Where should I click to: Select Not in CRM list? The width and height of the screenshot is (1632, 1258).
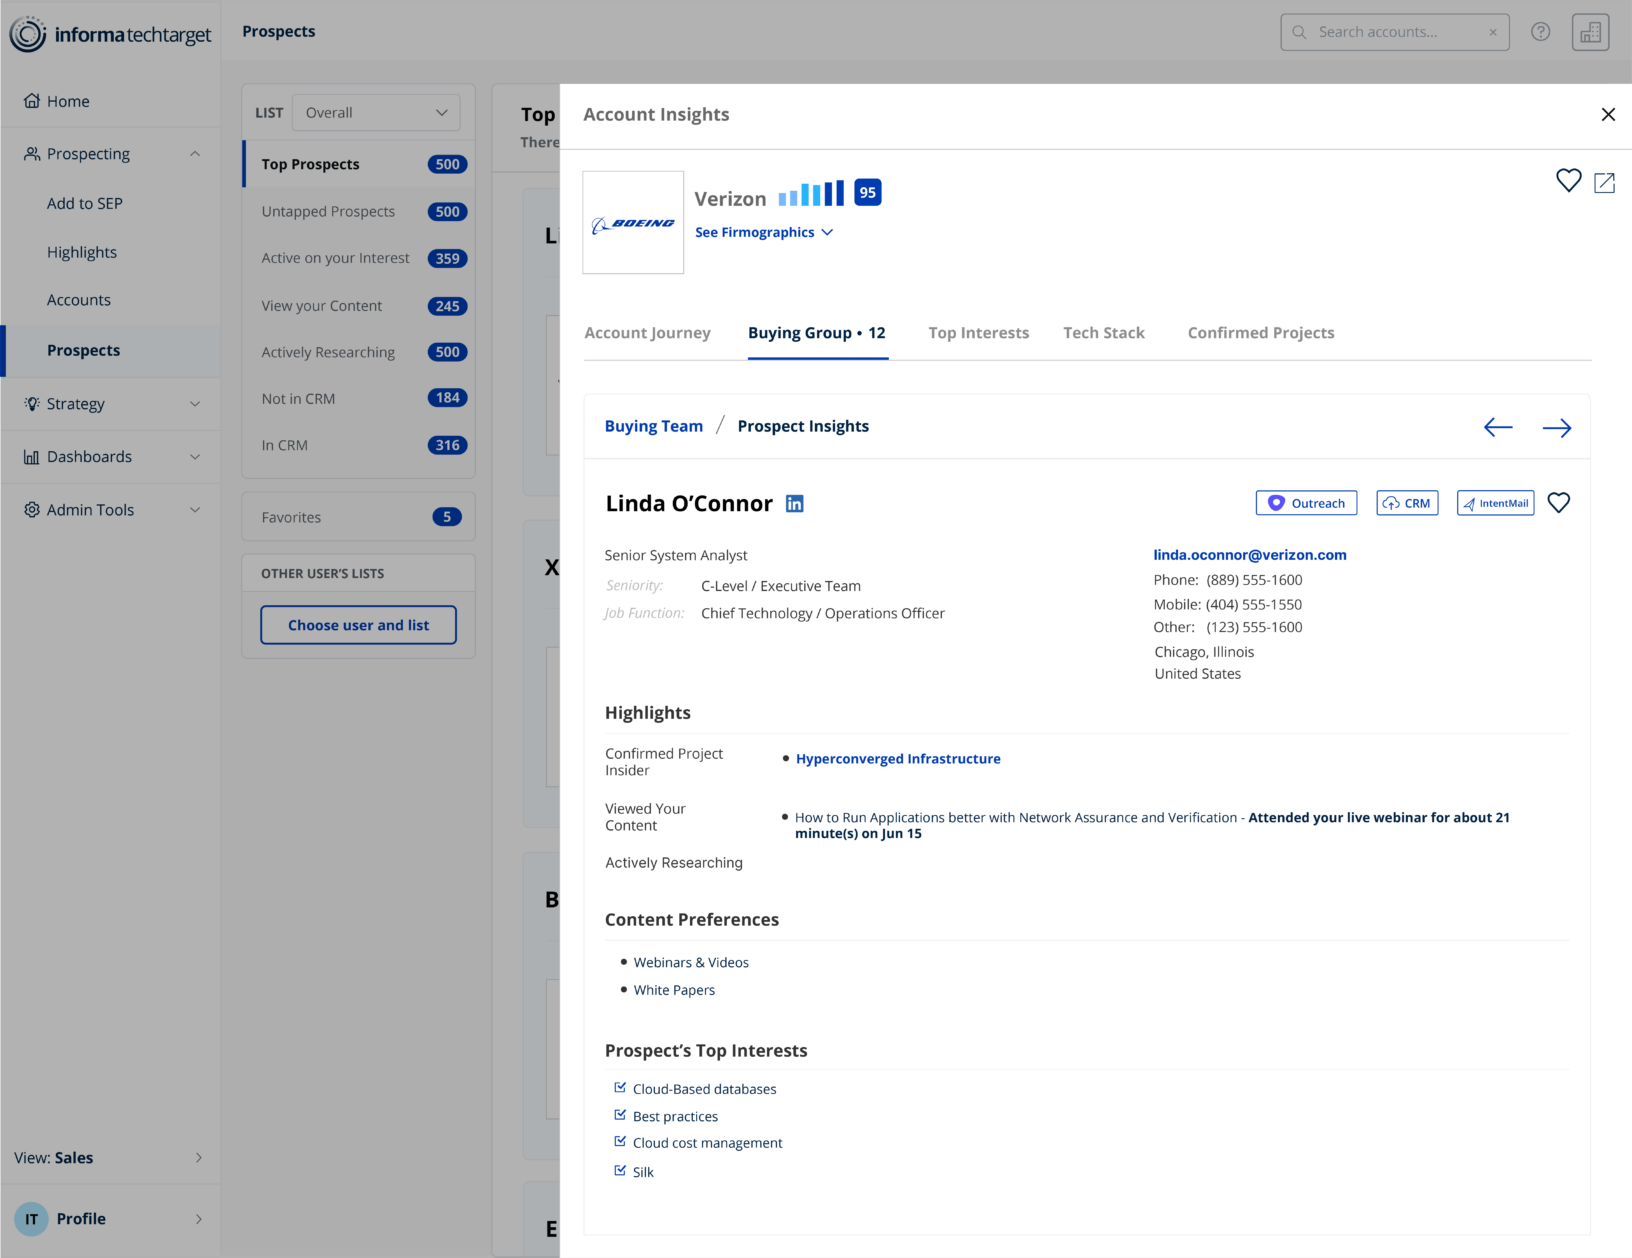coord(358,398)
